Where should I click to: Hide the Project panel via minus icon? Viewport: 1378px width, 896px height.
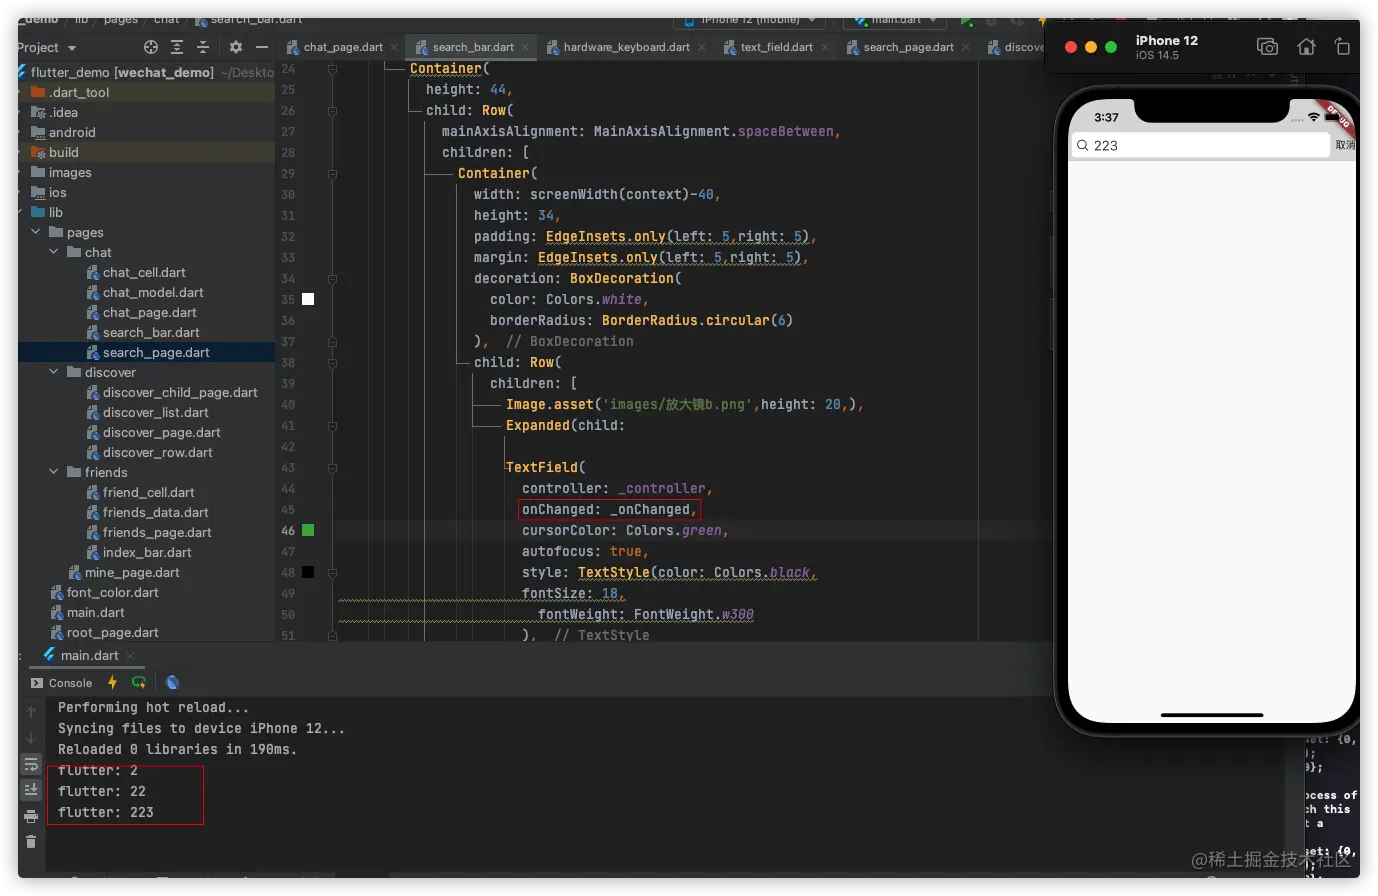pos(262,47)
